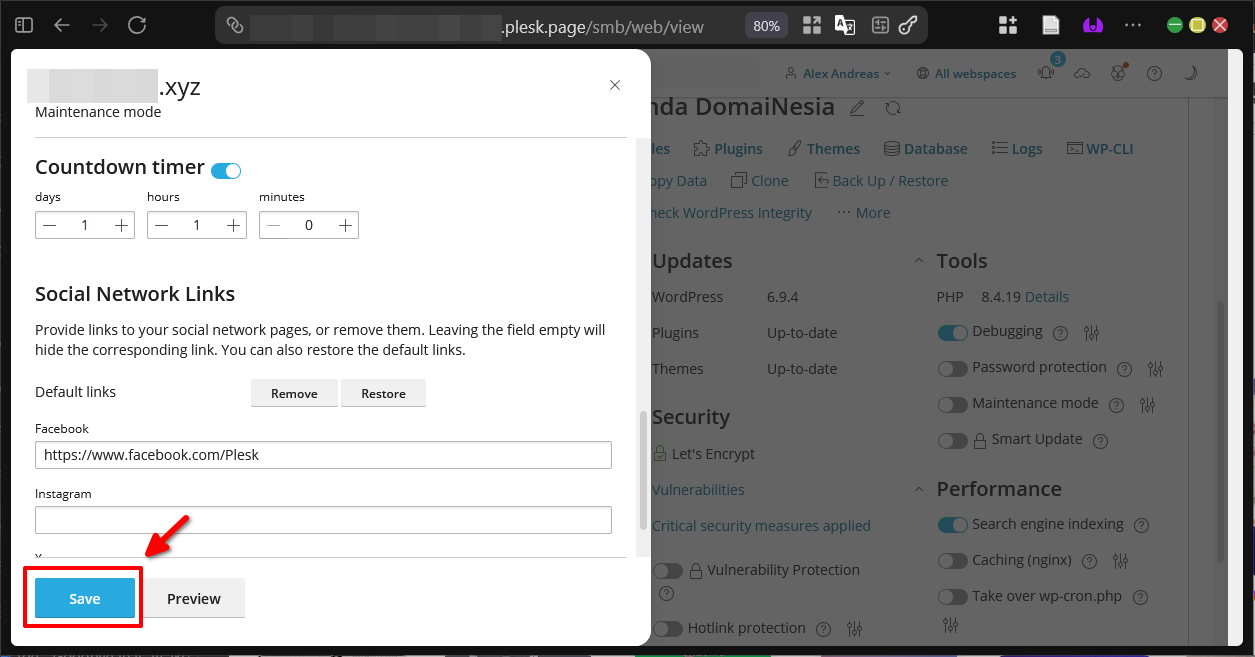
Task: Turn off Search engine indexing toggle
Action: coord(953,525)
